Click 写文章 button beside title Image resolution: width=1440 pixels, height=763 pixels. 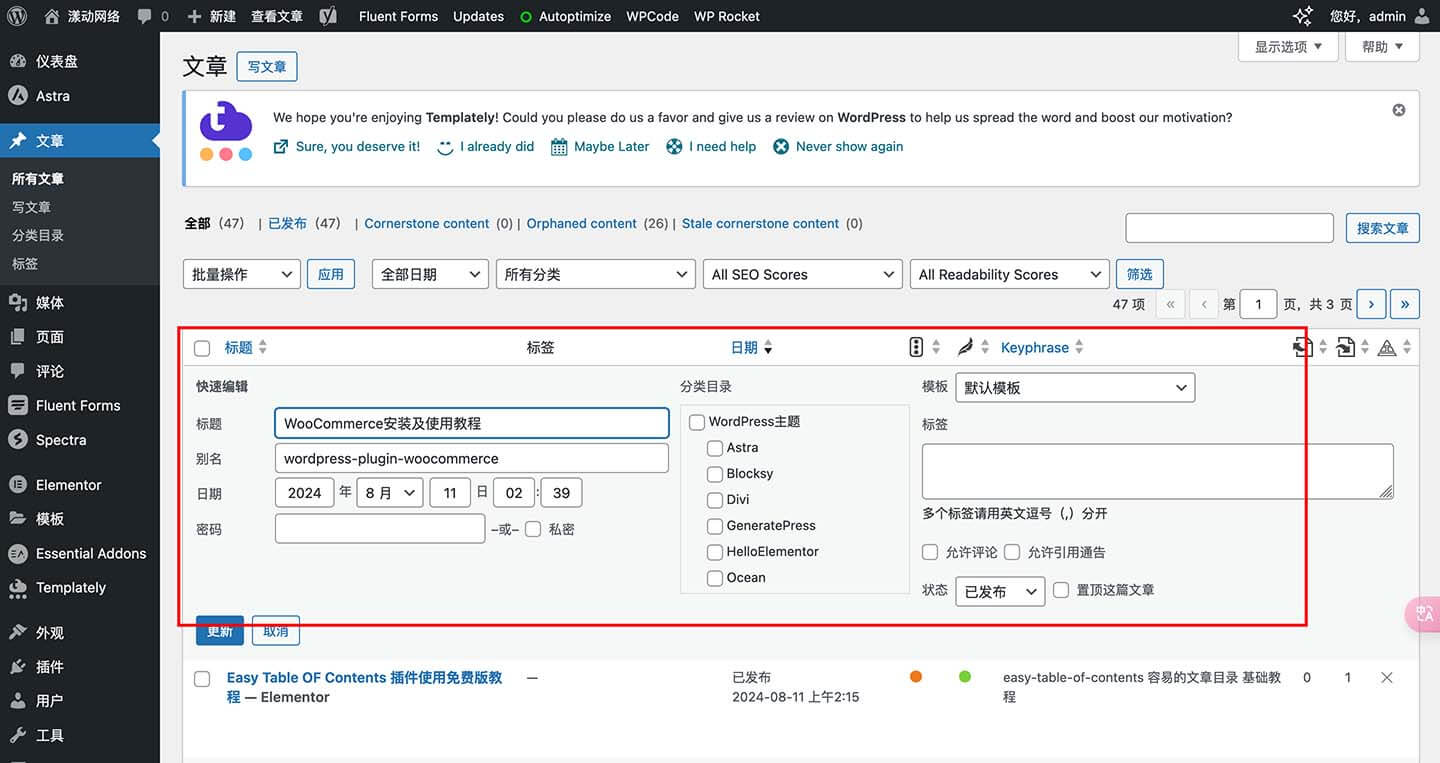(267, 67)
